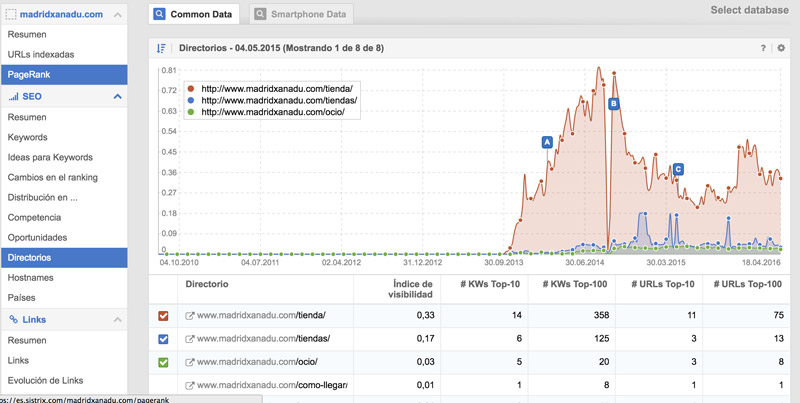Click the SEO bar chart icon
The image size is (800, 403).
(x=13, y=96)
